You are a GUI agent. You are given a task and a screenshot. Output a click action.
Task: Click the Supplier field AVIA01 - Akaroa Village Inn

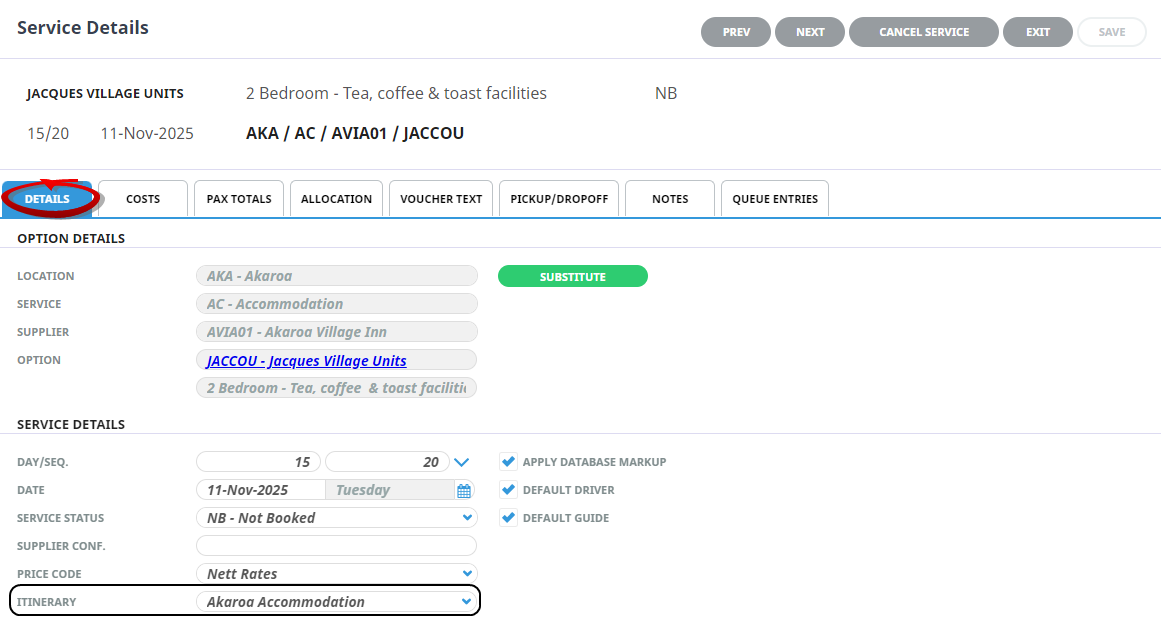point(337,332)
